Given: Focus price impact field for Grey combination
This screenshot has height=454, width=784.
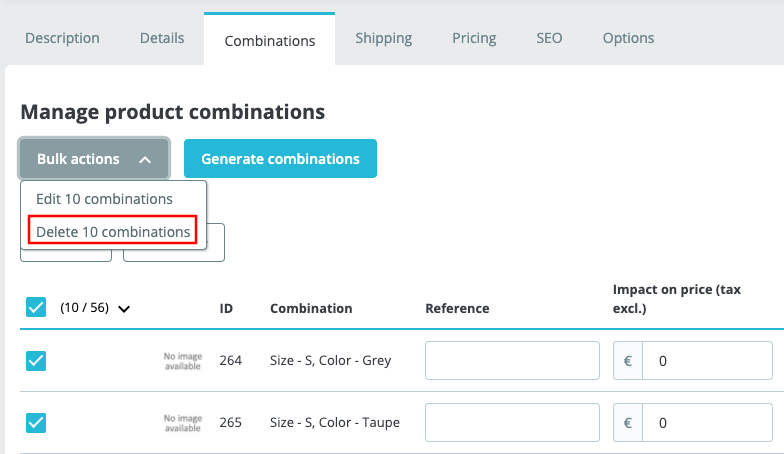Looking at the screenshot, I should coord(707,361).
